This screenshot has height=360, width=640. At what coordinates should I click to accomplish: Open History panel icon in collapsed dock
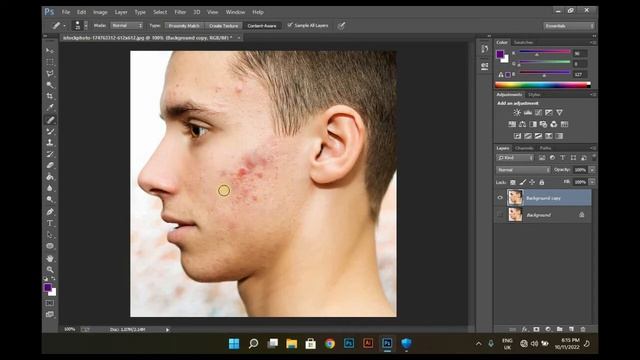(484, 49)
